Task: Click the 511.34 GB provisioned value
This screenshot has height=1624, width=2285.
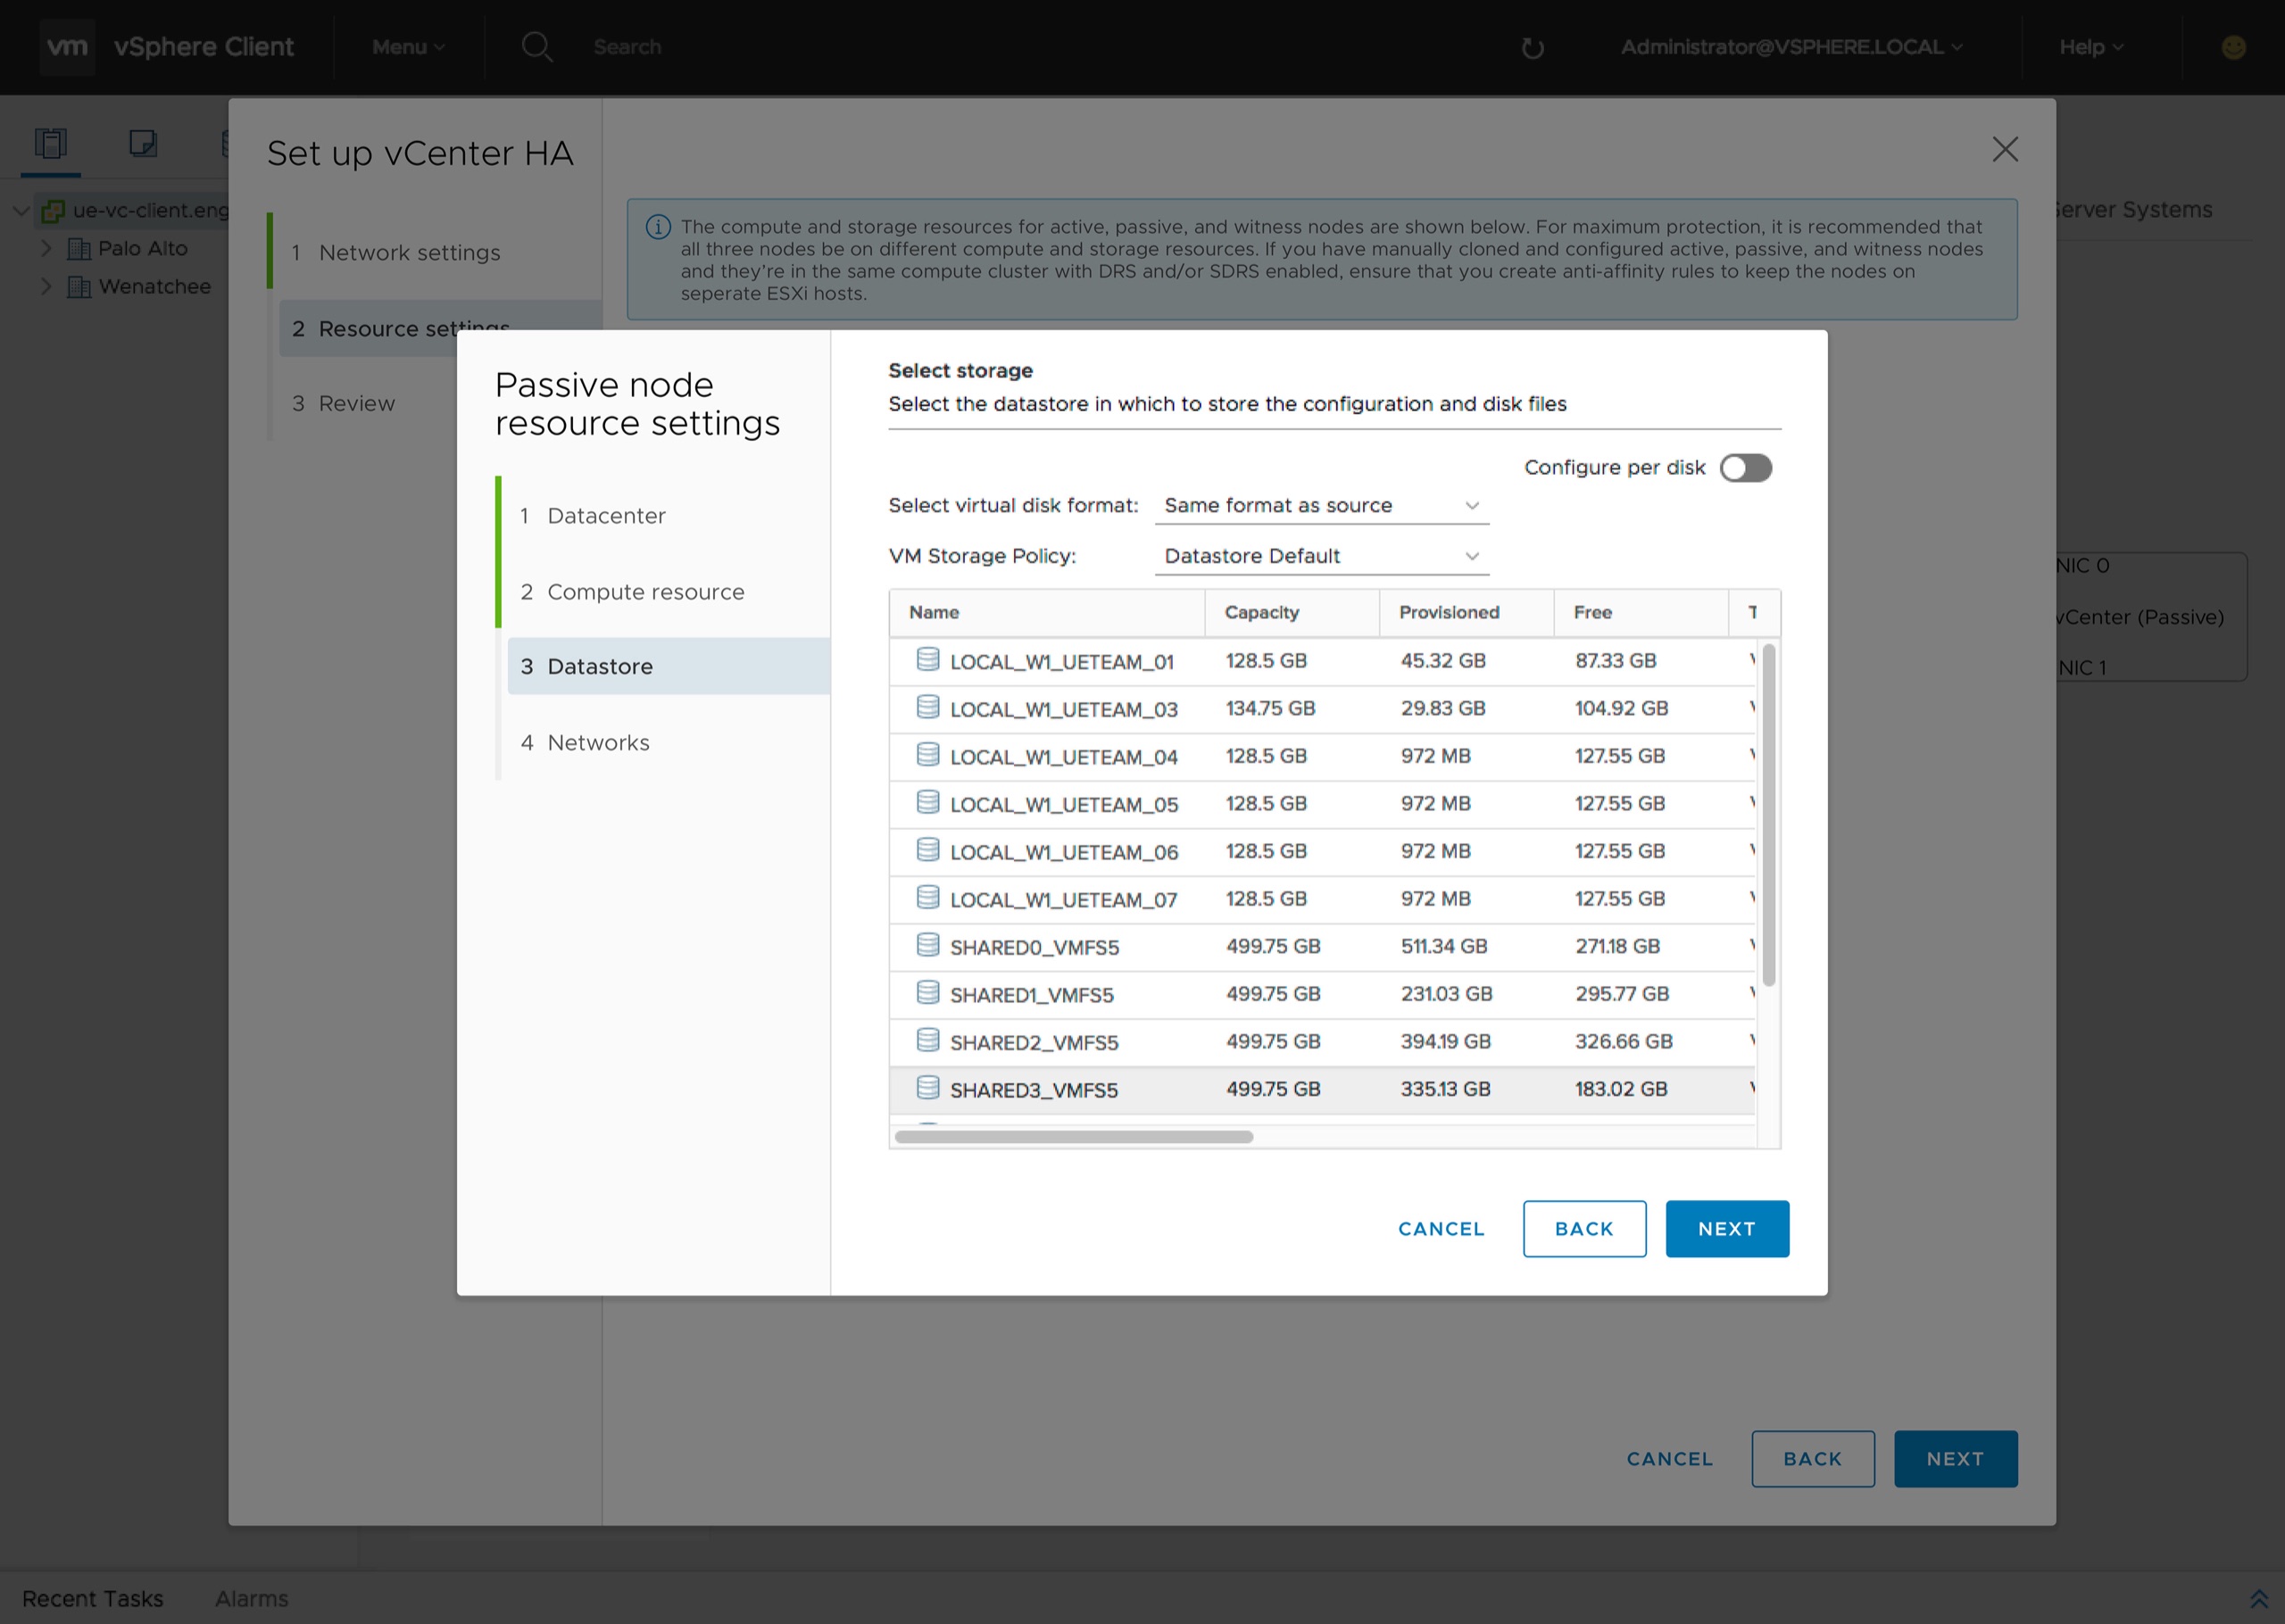Action: click(1443, 946)
